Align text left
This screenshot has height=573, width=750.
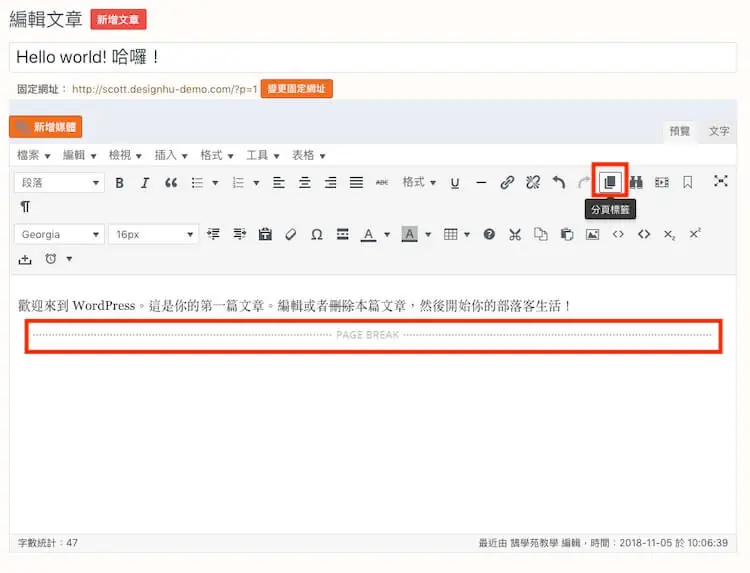tap(279, 183)
